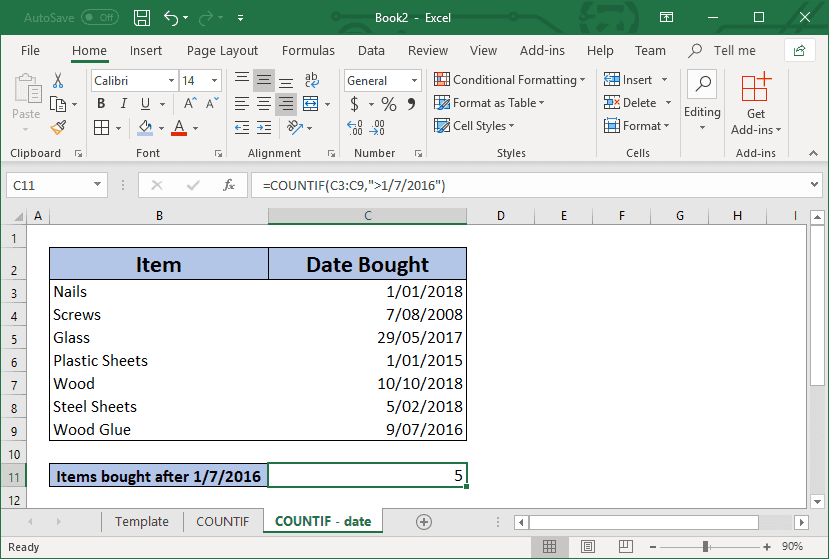Screen dimensions: 829x559
Task: Click the formula bar text
Action: [x=354, y=186]
